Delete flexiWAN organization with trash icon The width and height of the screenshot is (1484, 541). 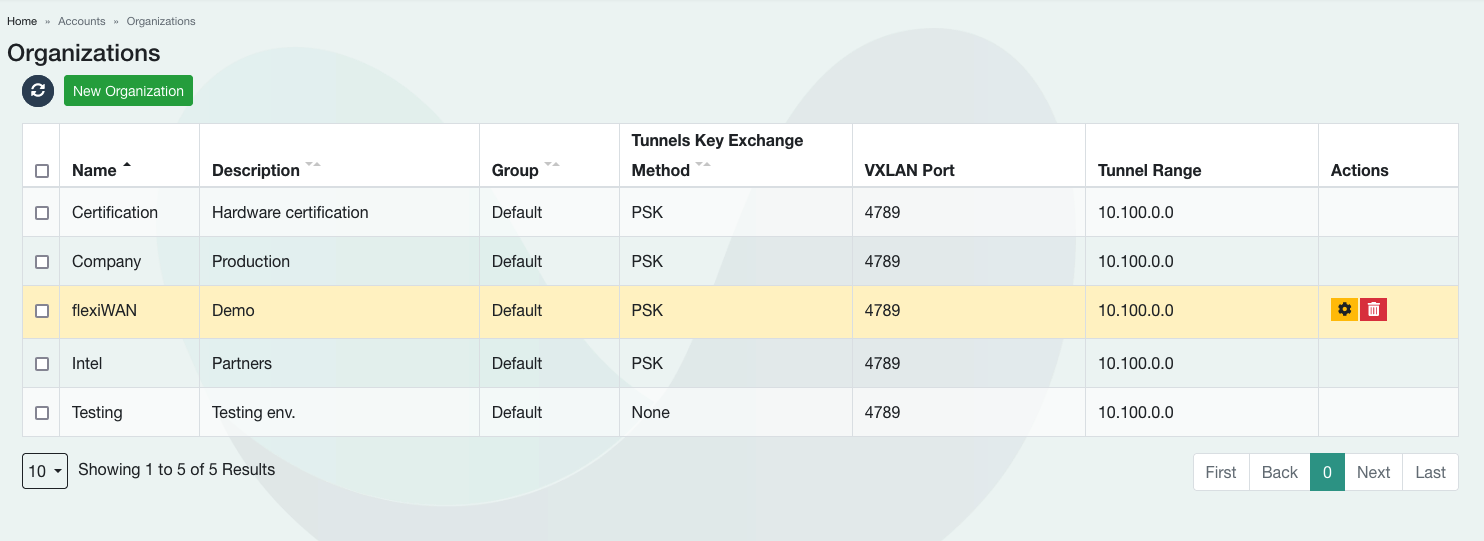click(x=1373, y=310)
